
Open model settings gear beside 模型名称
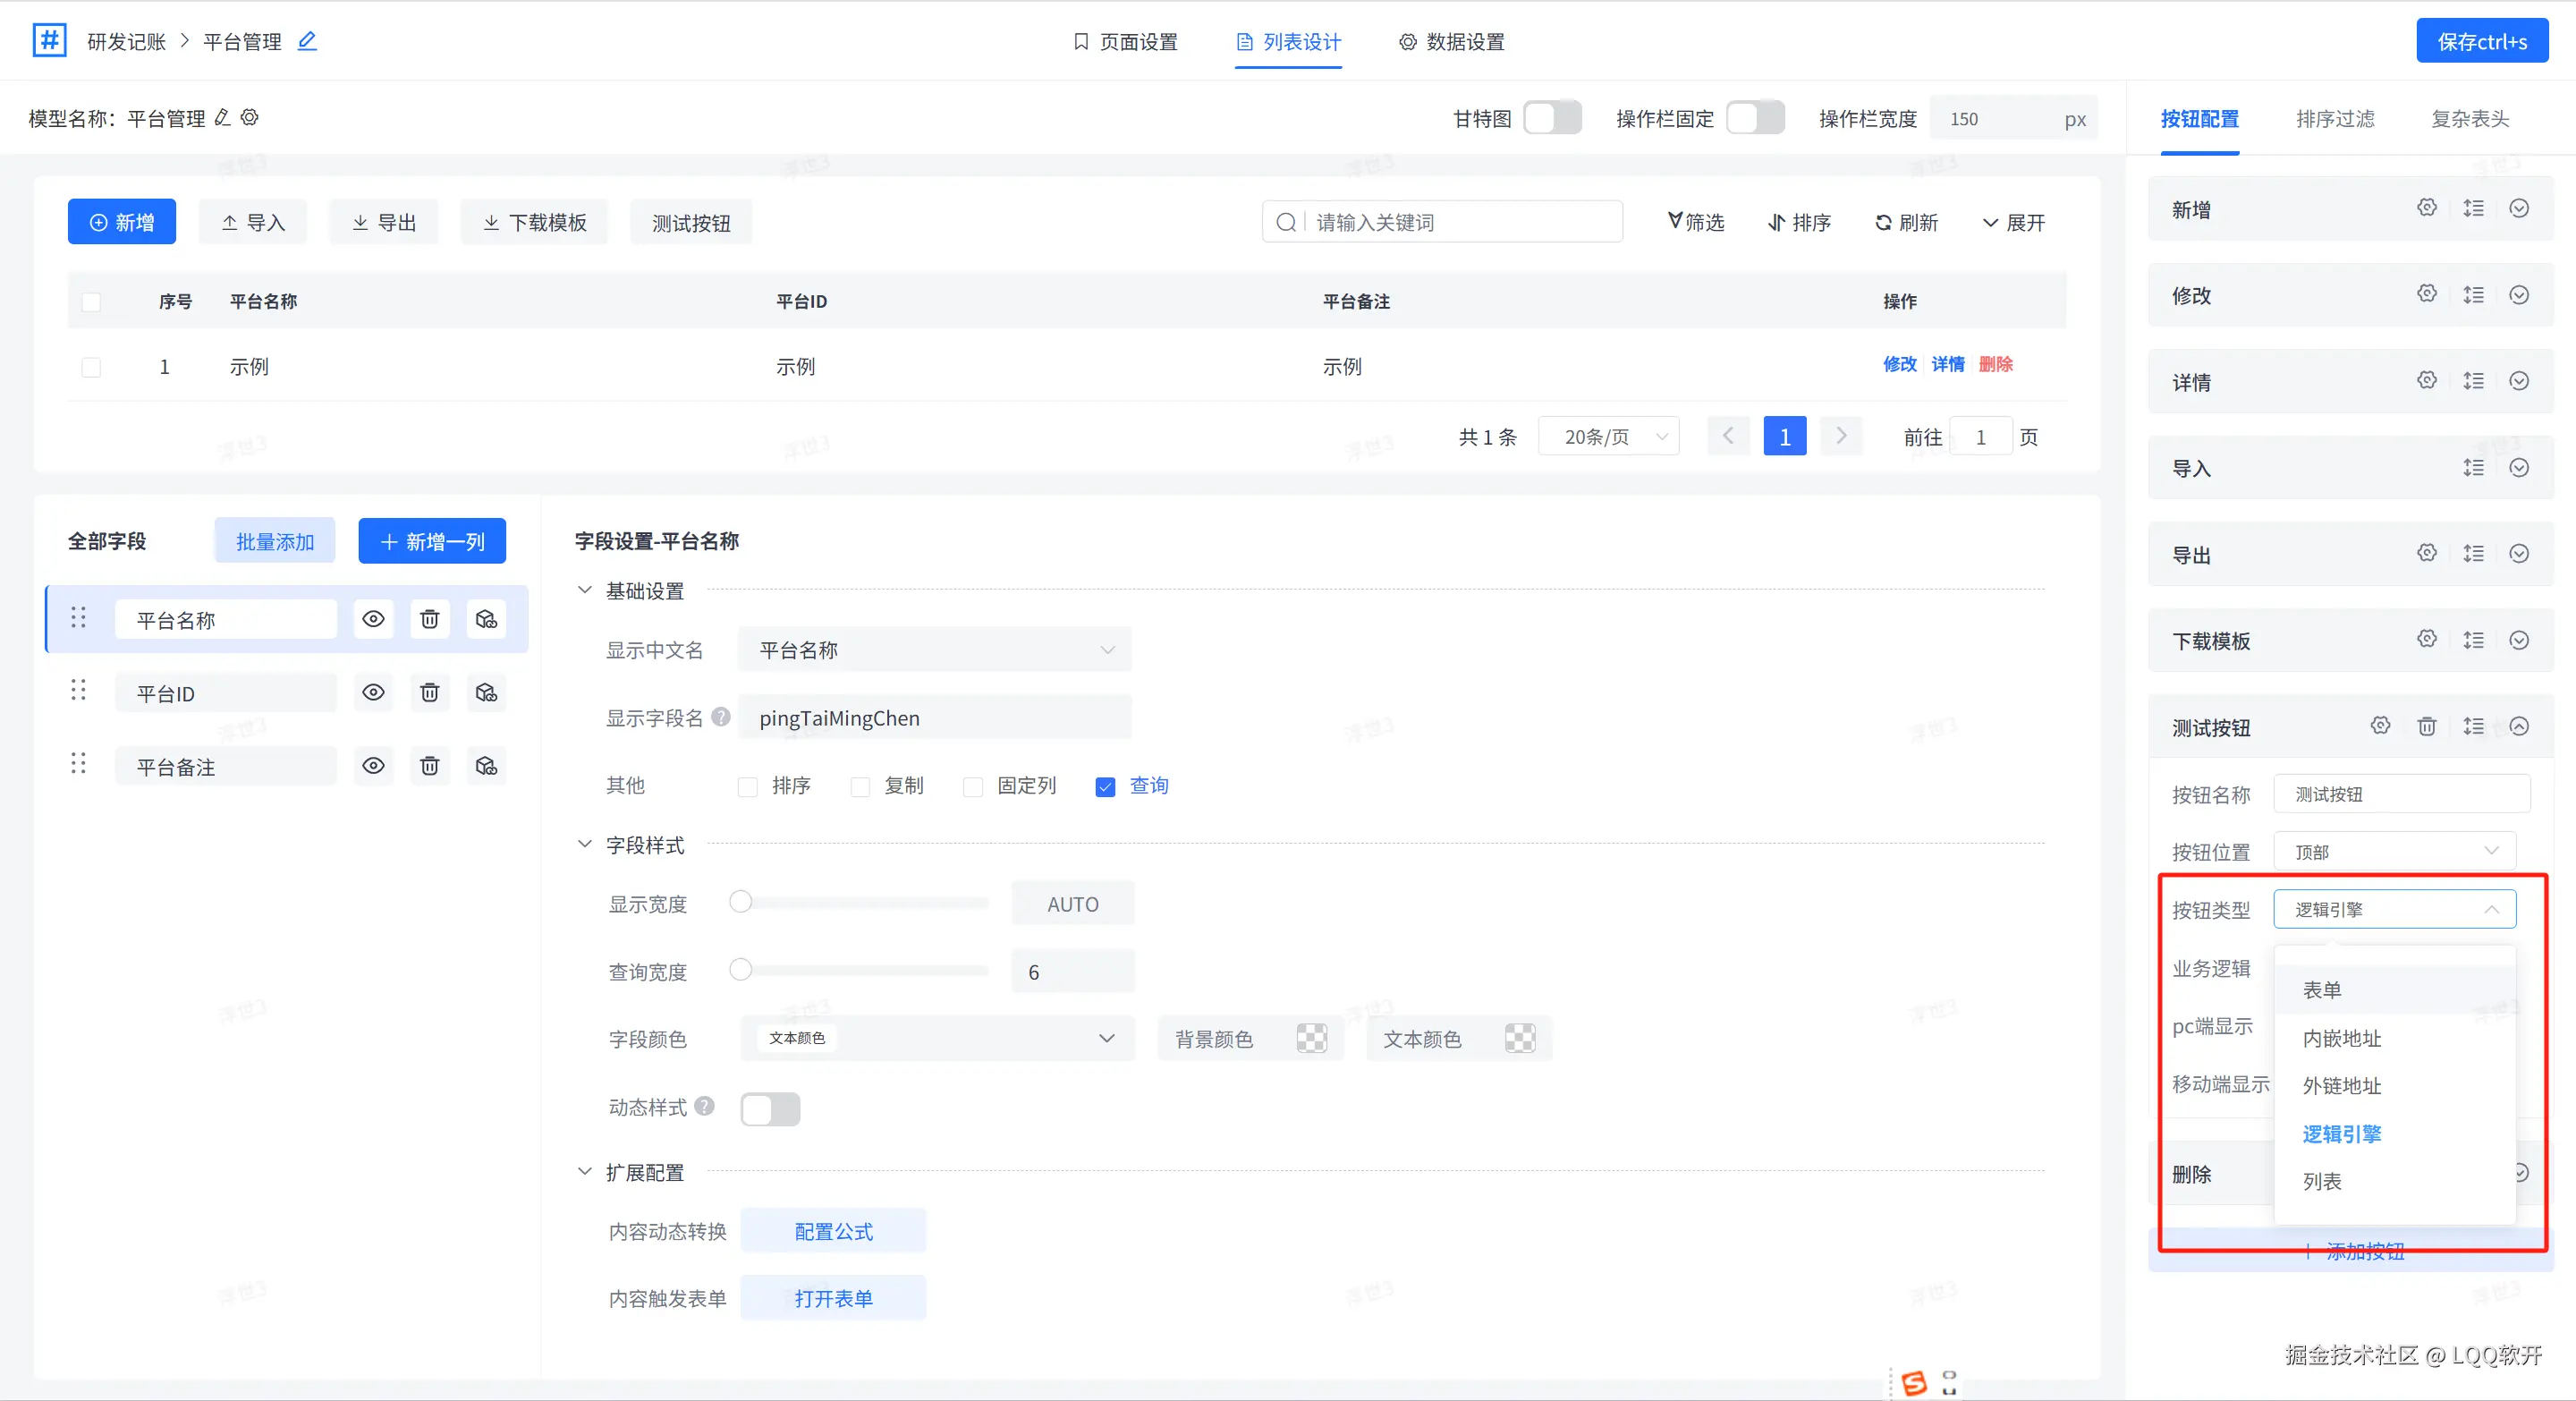point(250,118)
